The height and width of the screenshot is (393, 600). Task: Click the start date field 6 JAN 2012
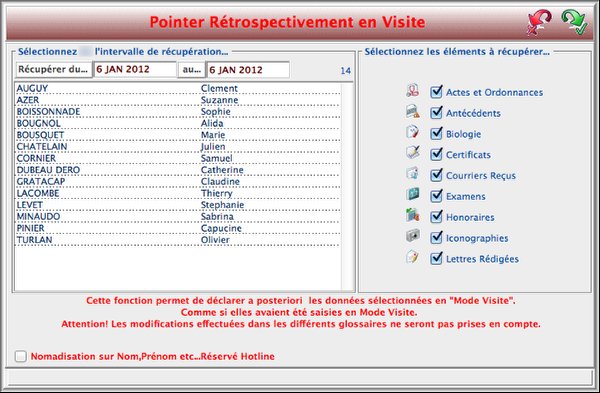pos(135,69)
